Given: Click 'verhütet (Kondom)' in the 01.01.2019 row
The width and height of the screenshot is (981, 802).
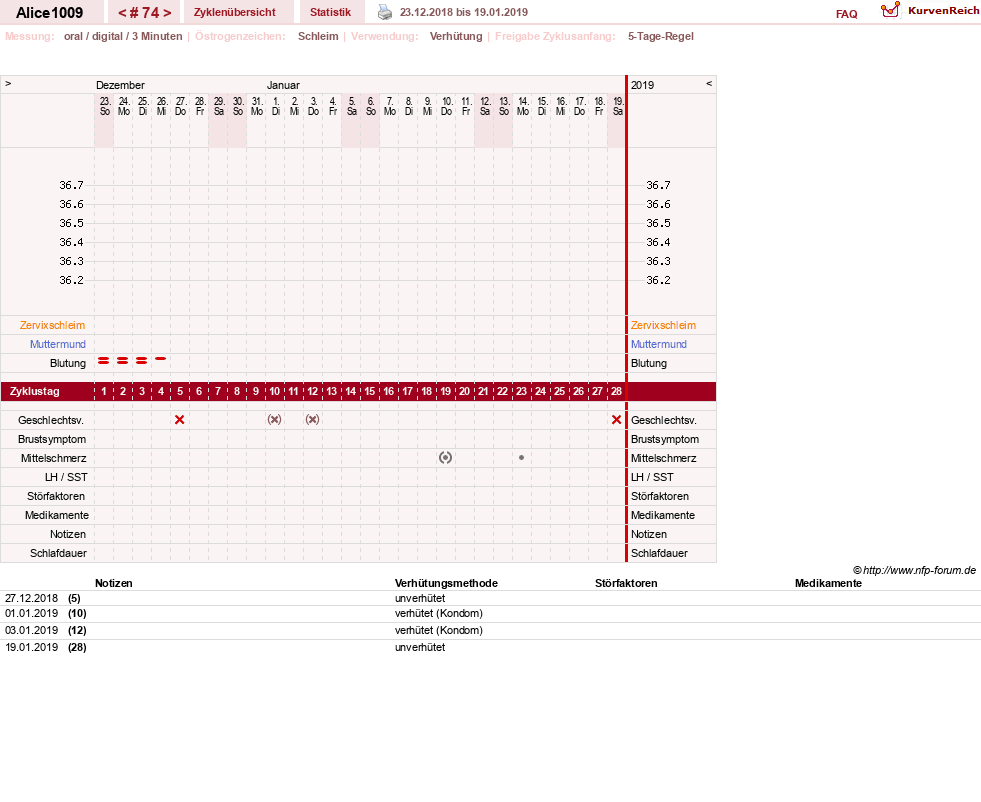Looking at the screenshot, I should tap(439, 613).
